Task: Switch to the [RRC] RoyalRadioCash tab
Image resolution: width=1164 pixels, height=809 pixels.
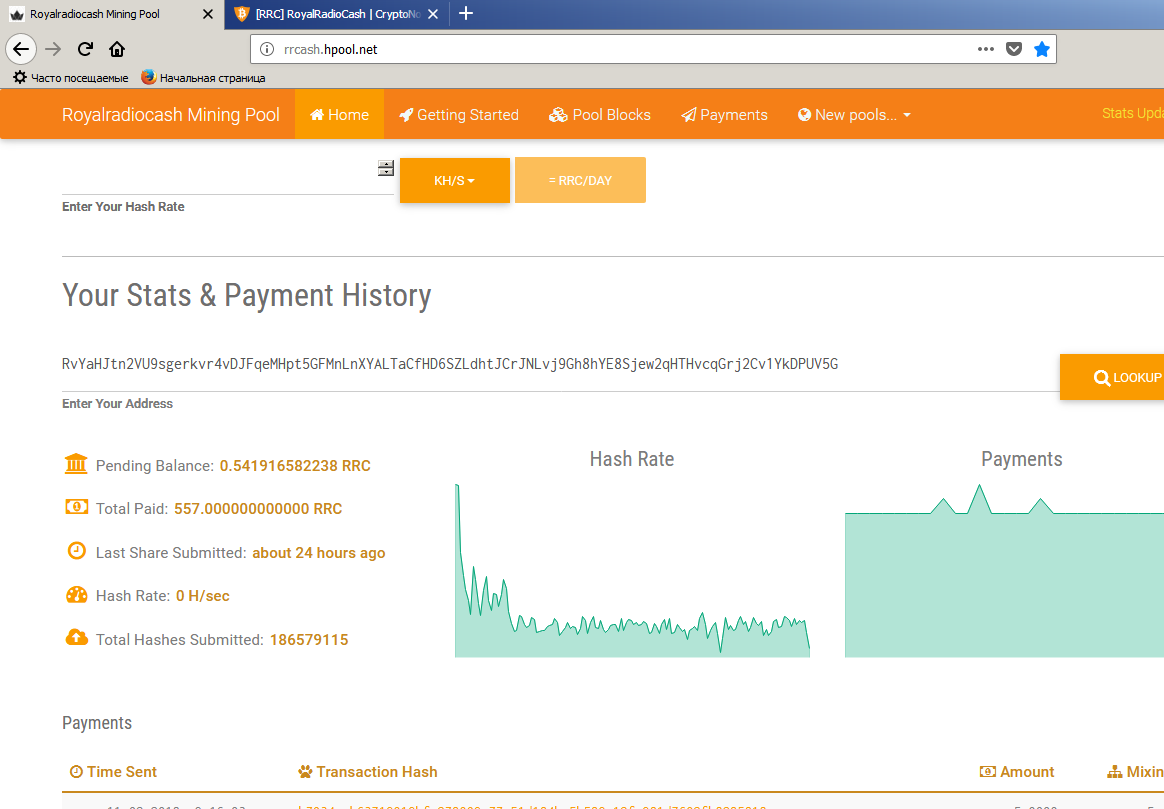Action: (338, 14)
